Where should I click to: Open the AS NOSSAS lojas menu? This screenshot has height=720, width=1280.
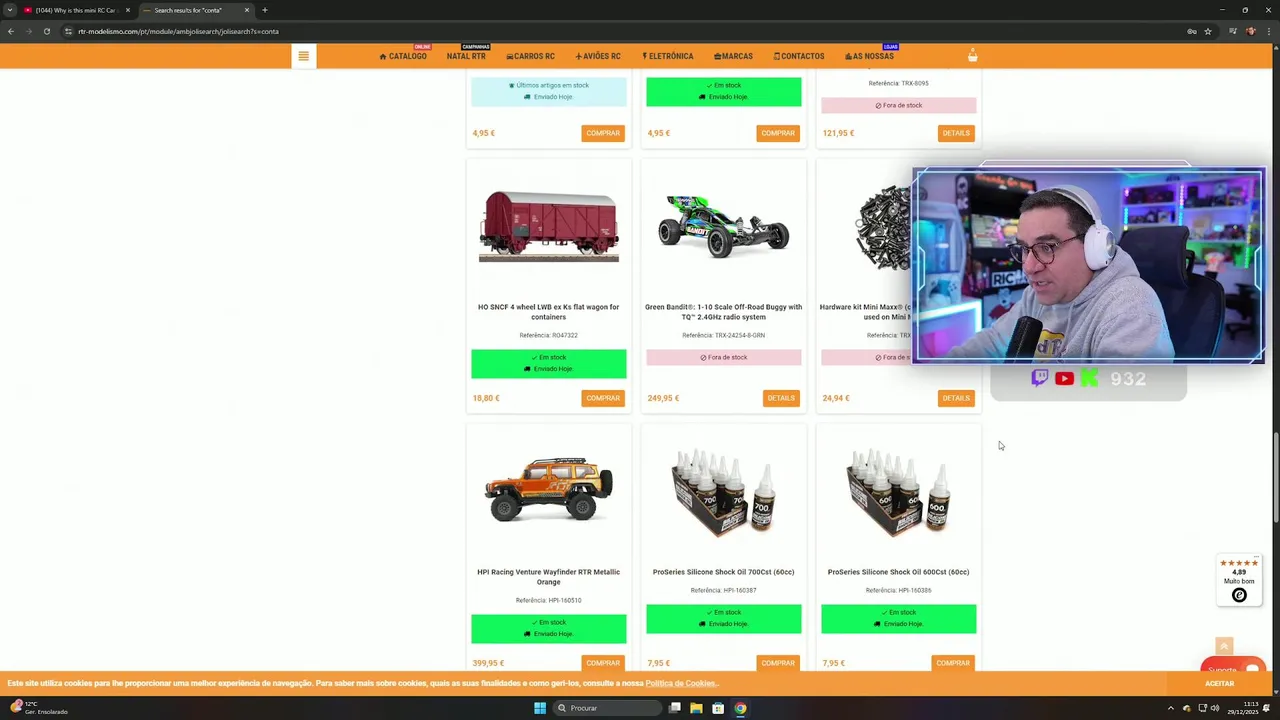pos(869,56)
